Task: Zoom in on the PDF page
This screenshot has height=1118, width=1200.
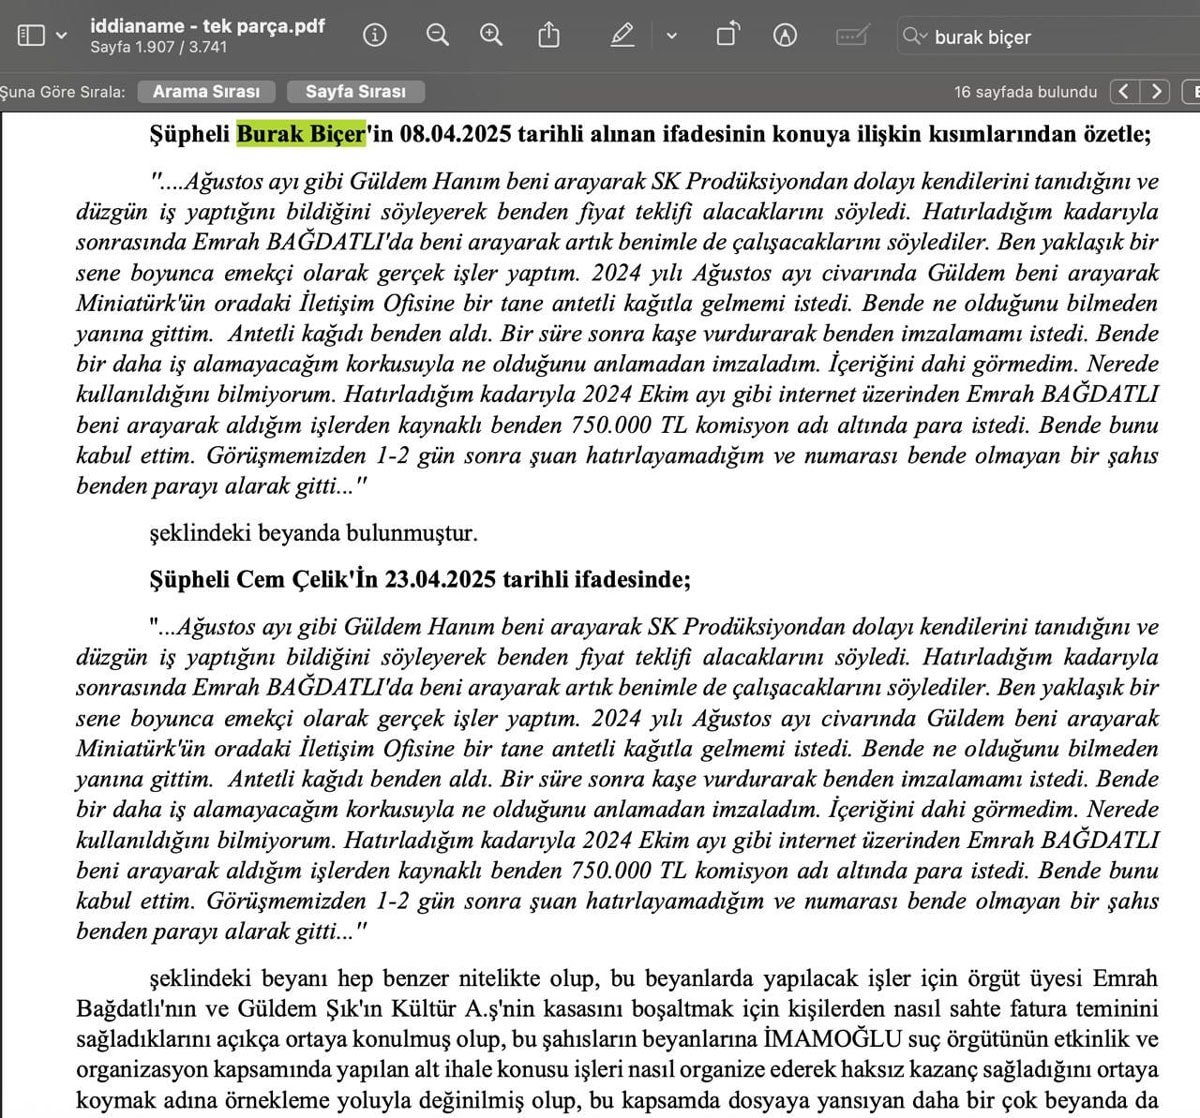Action: pos(491,36)
